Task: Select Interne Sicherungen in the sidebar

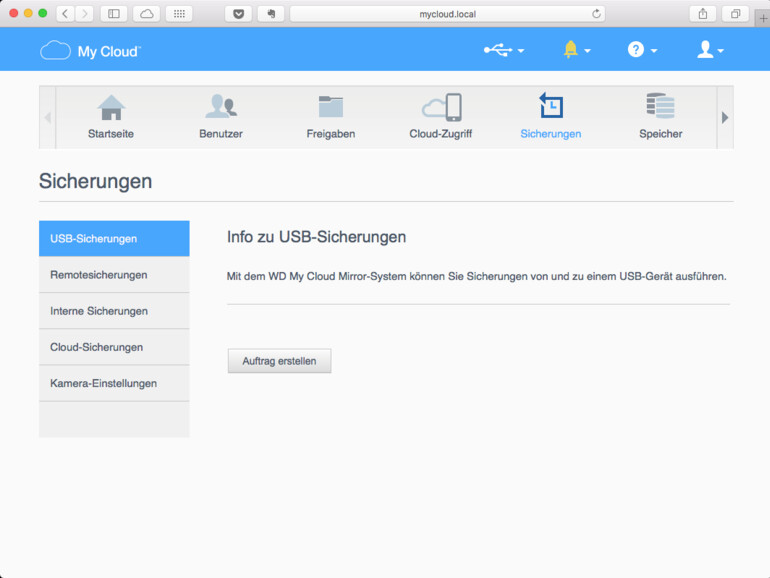Action: 114,311
